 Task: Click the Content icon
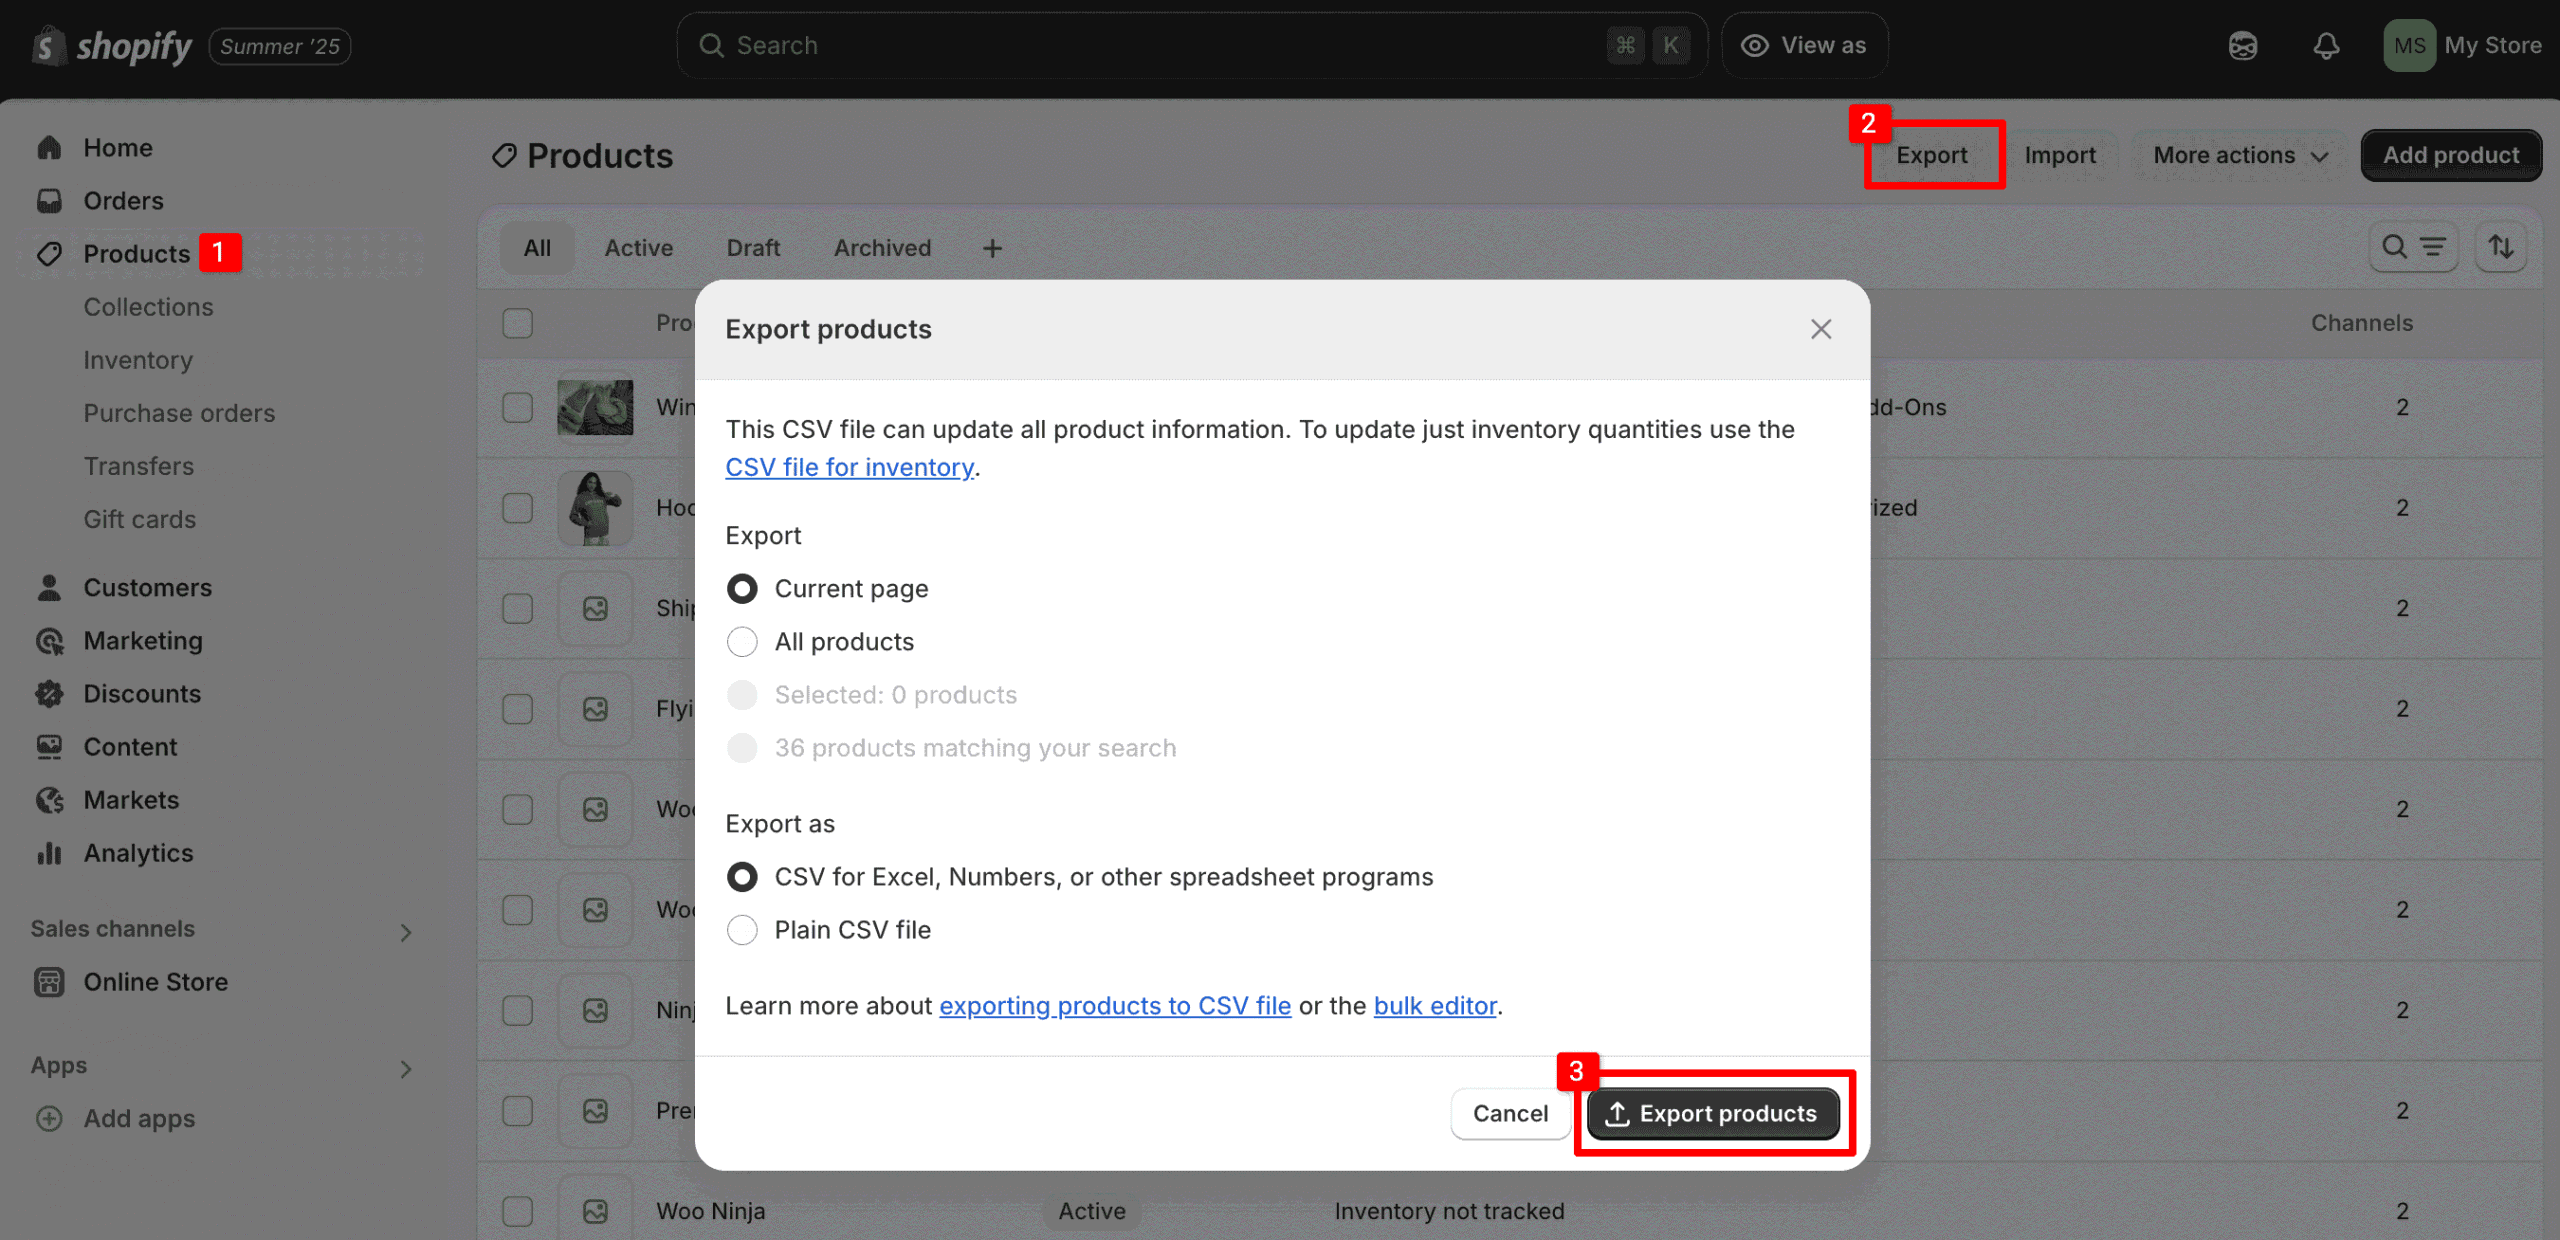pyautogui.click(x=49, y=747)
